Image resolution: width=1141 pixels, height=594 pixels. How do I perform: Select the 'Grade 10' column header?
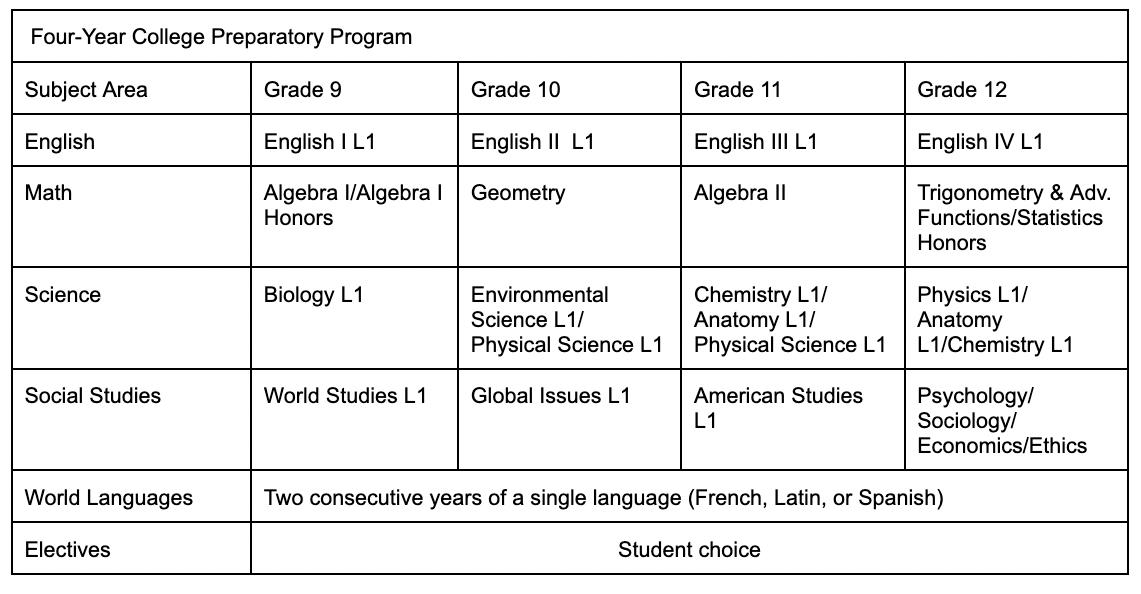click(516, 90)
